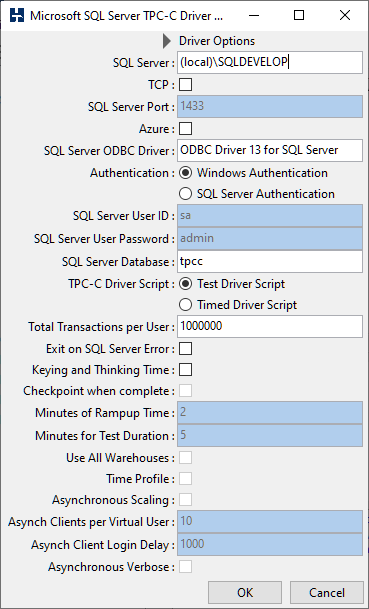The width and height of the screenshot is (369, 609).
Task: Toggle Checkpoint when complete checkbox
Action: (185, 391)
